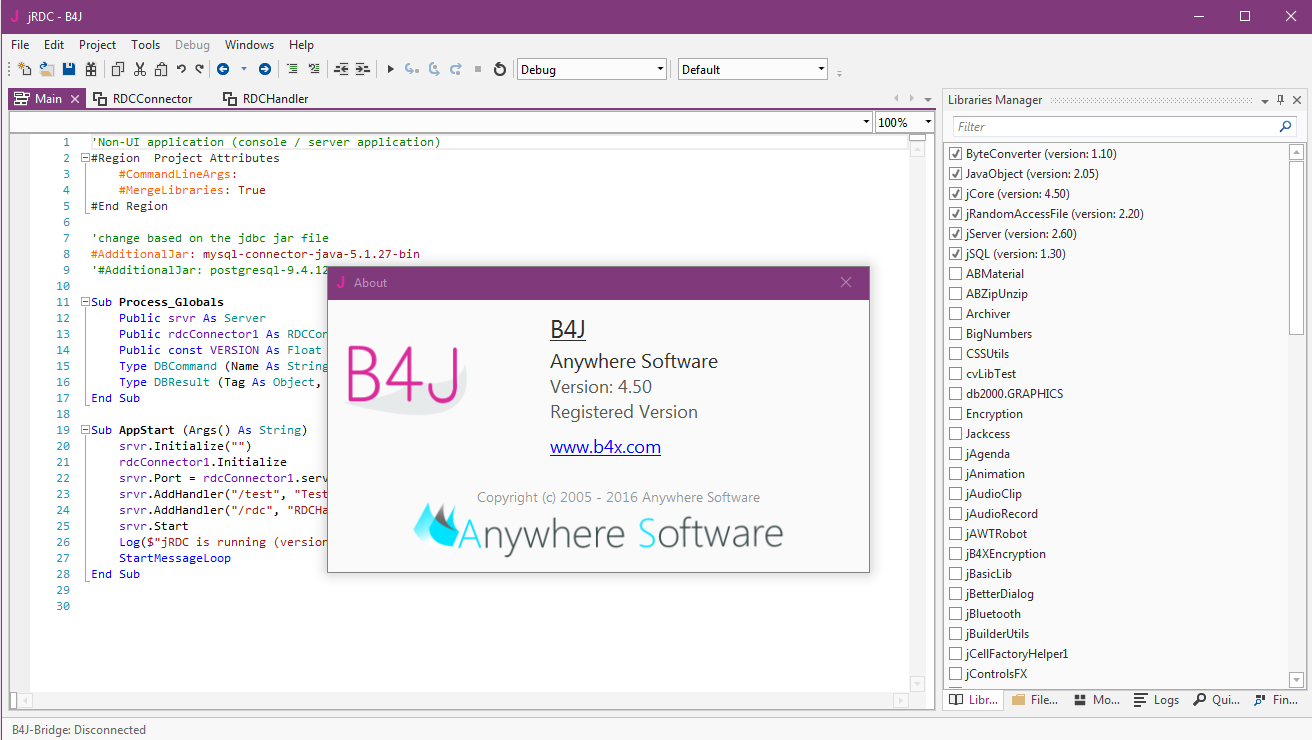Click the Run (play) toolbar icon
Image resolution: width=1312 pixels, height=740 pixels.
click(x=391, y=69)
